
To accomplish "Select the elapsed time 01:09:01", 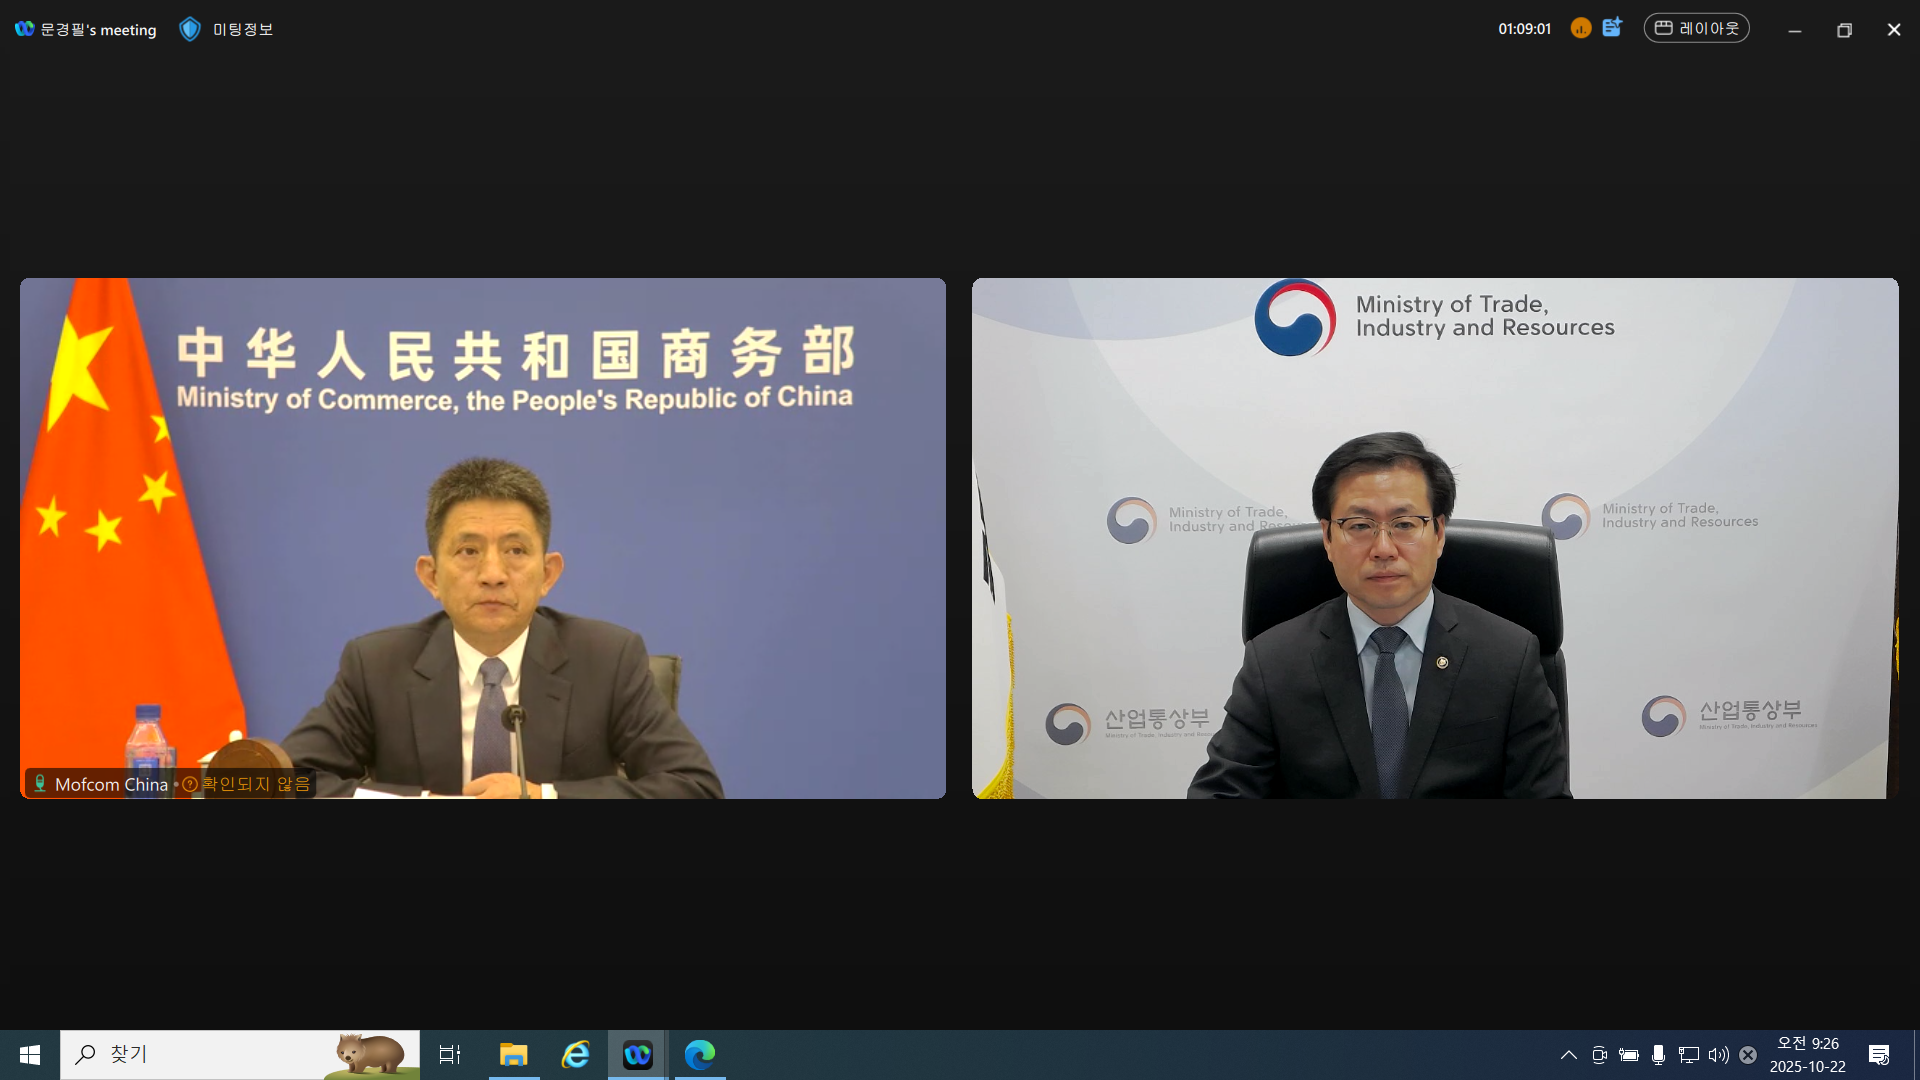I will 1525,29.
